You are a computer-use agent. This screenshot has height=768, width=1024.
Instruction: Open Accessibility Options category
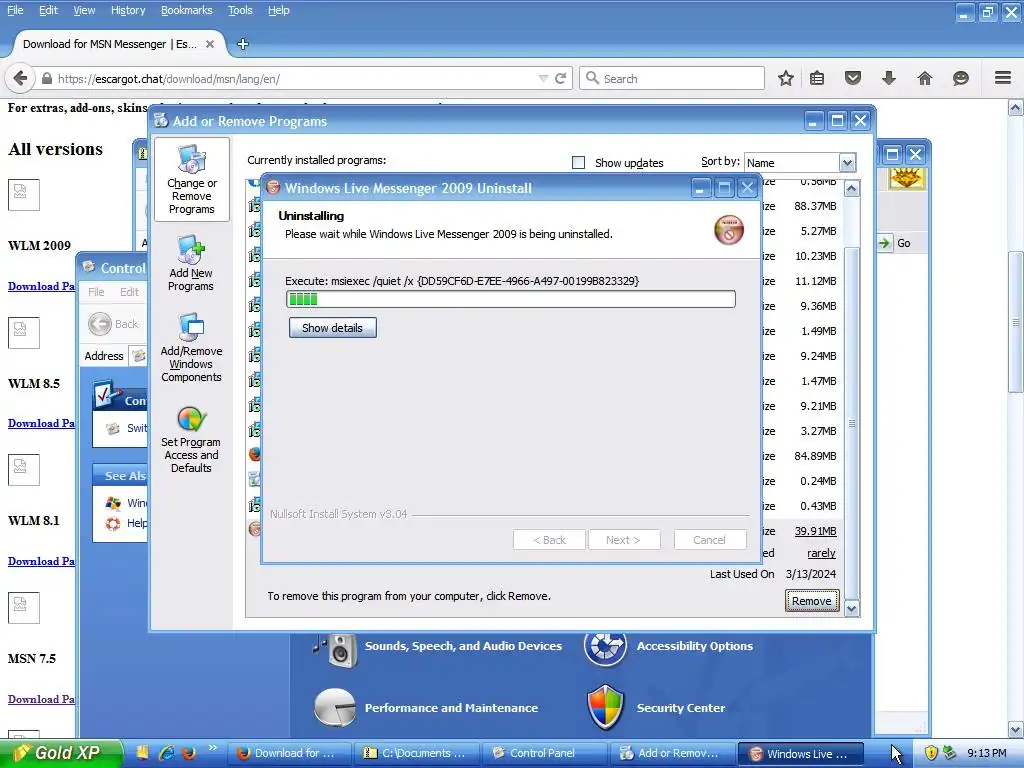[x=694, y=646]
